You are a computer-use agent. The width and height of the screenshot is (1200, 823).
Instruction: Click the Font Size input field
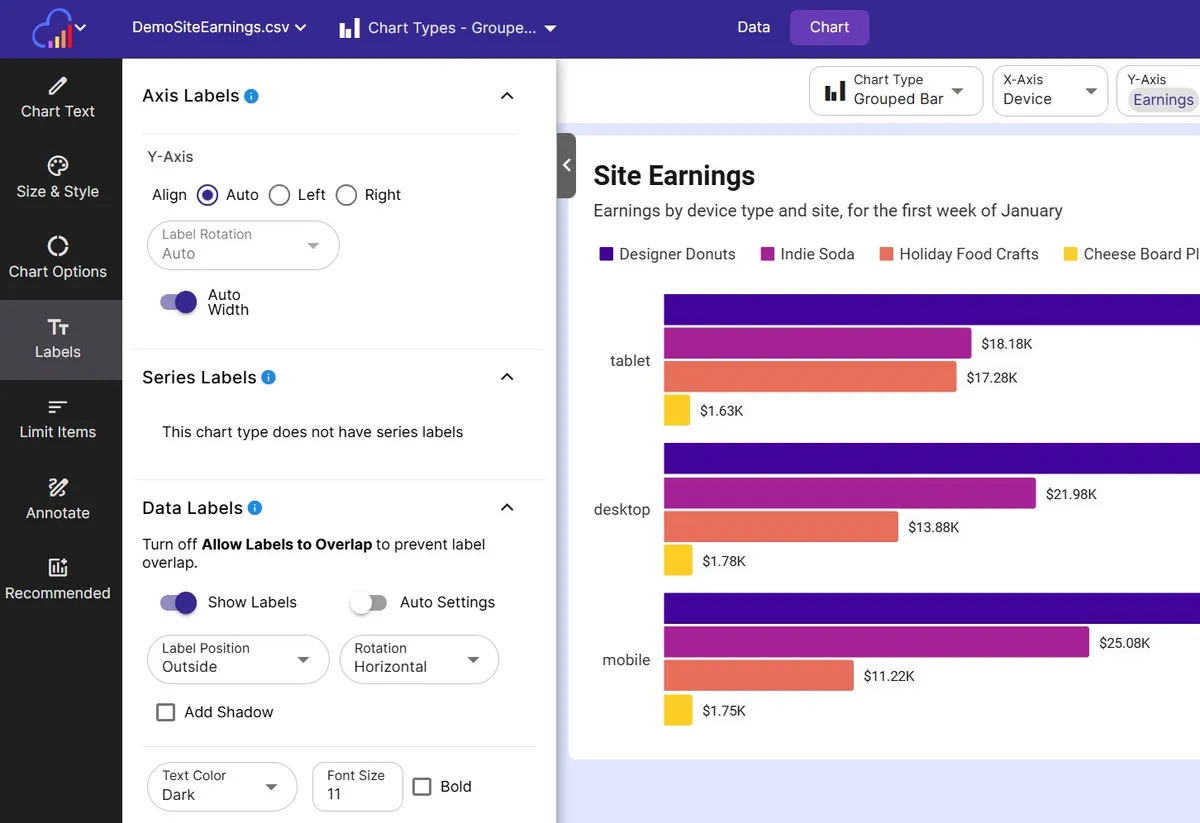coord(358,786)
